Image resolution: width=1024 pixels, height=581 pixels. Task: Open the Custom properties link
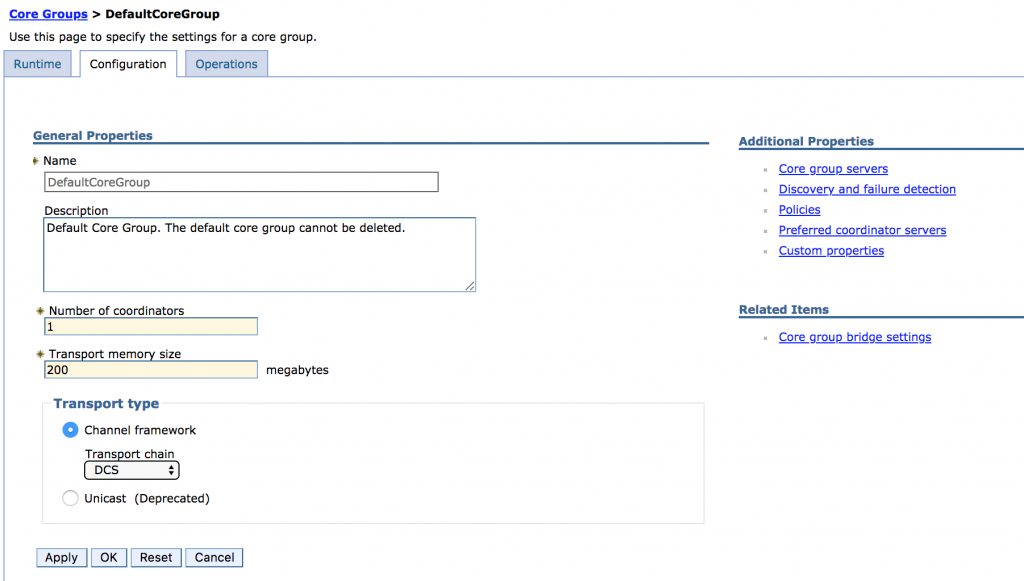831,251
